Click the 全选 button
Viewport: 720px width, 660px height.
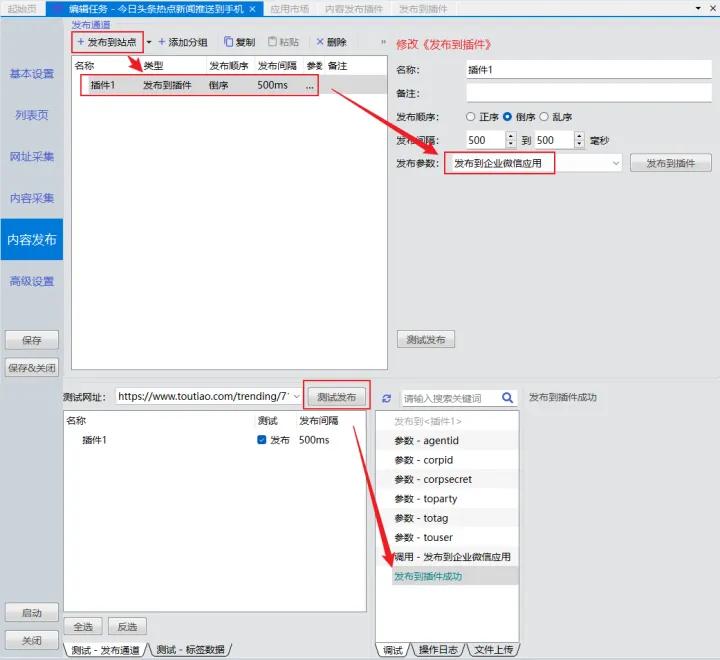(x=83, y=626)
